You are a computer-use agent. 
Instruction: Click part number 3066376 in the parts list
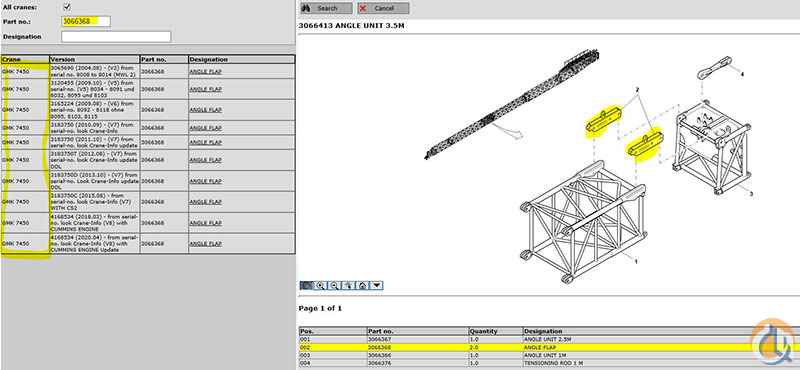[380, 363]
